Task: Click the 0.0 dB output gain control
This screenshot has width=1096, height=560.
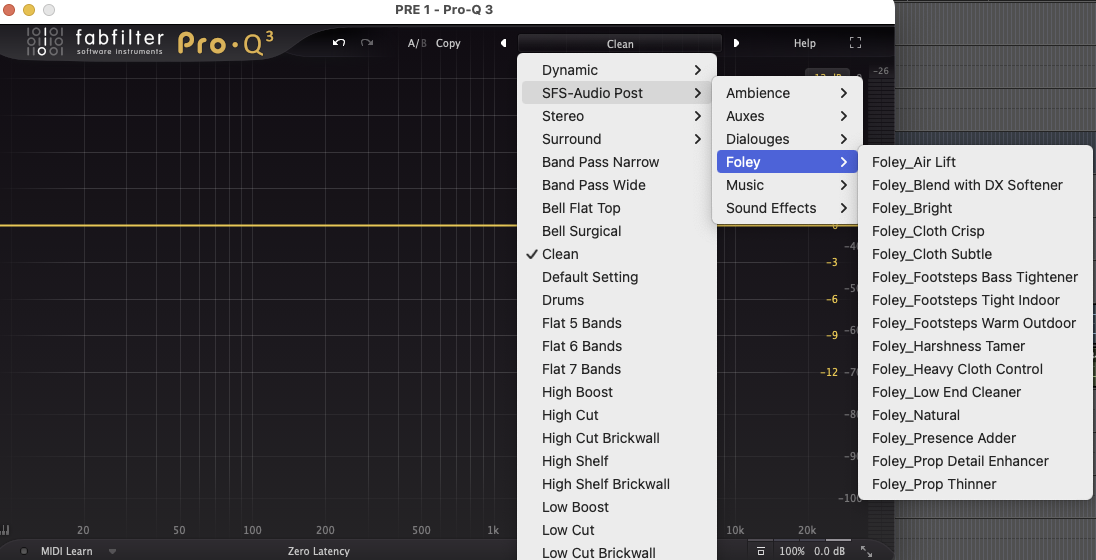Action: pos(829,551)
